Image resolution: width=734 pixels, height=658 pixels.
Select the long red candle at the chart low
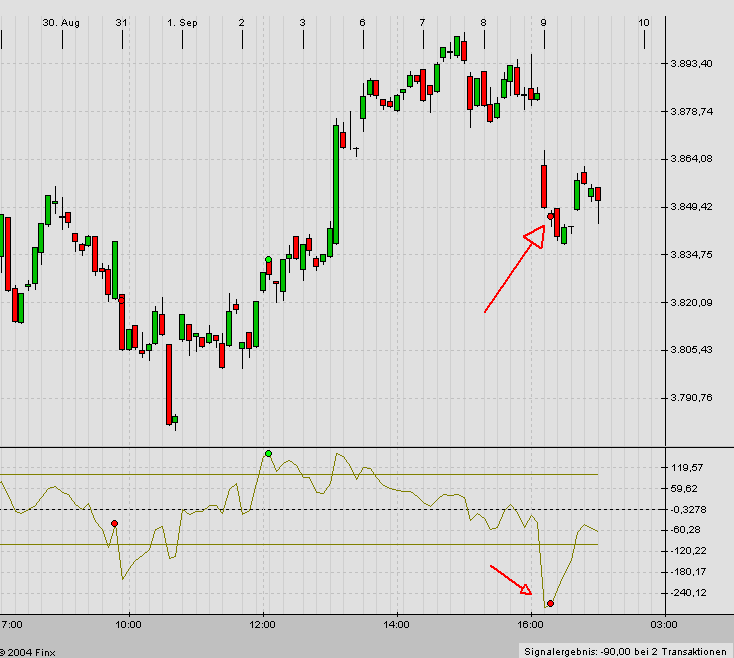pos(168,384)
